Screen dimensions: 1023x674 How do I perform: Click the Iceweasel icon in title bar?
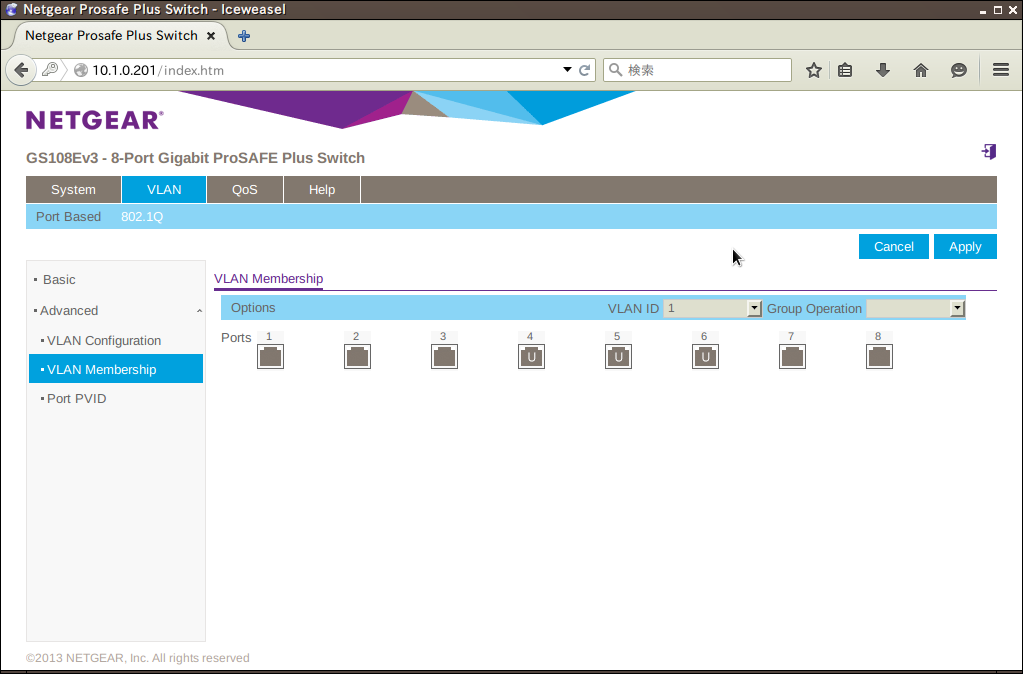point(11,9)
